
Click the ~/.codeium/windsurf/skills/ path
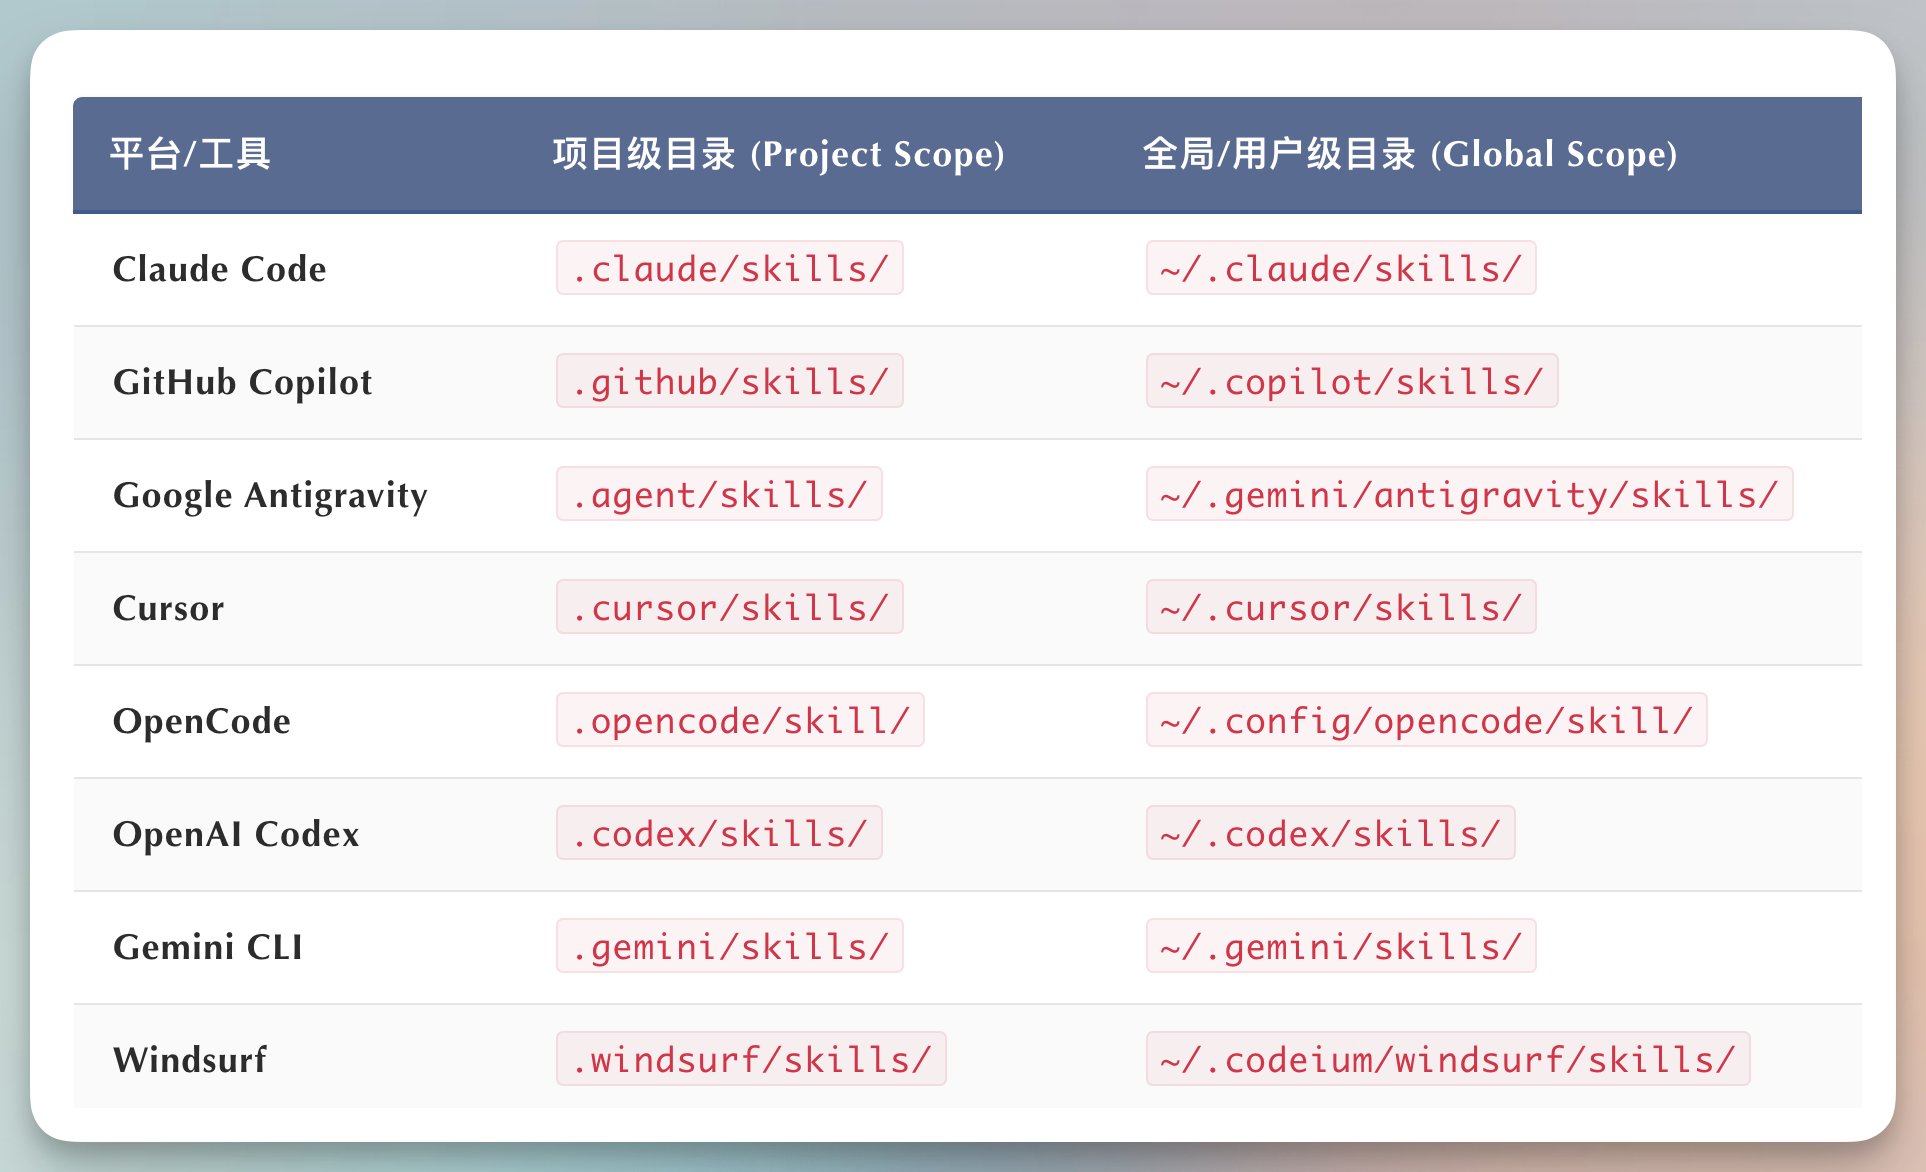point(1447,1059)
